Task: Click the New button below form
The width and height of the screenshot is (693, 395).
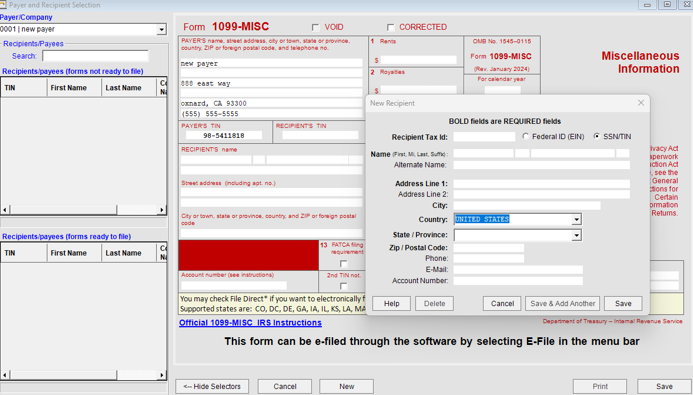Action: pos(346,386)
